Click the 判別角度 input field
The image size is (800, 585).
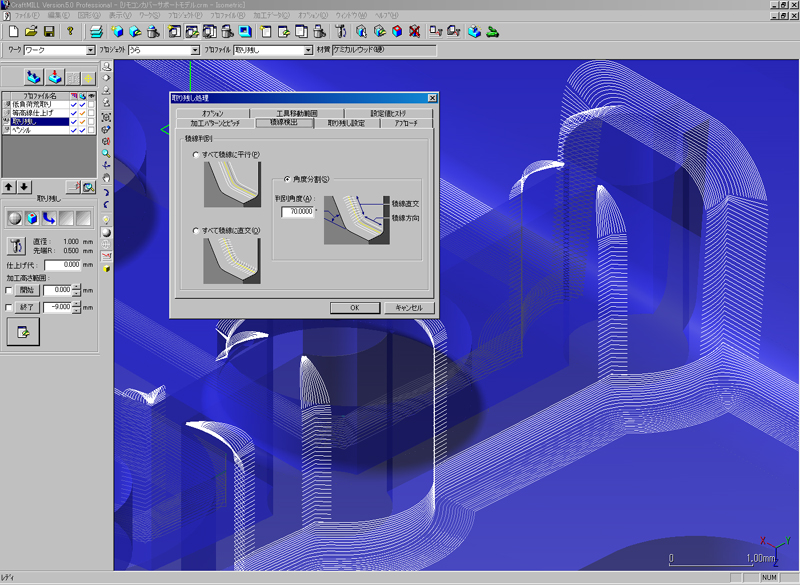tap(297, 212)
